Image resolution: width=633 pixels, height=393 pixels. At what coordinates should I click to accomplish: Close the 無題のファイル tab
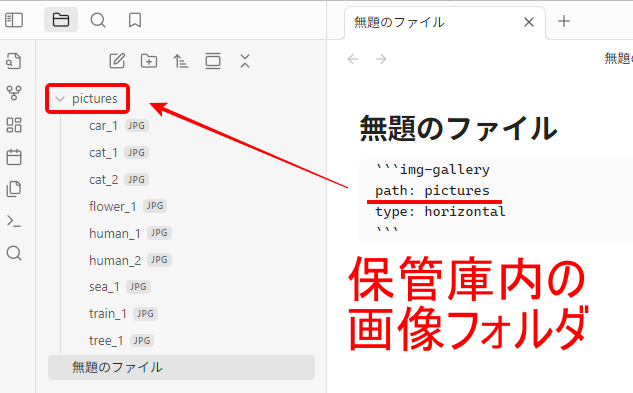pyautogui.click(x=529, y=22)
